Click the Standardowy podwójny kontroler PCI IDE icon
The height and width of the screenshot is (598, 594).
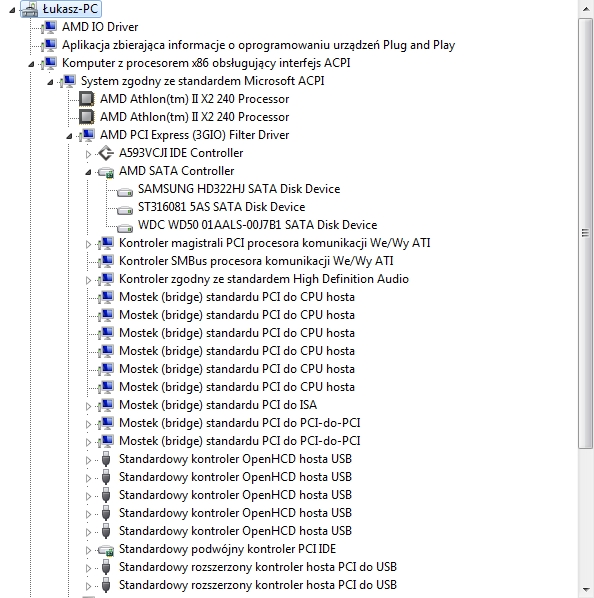click(106, 550)
